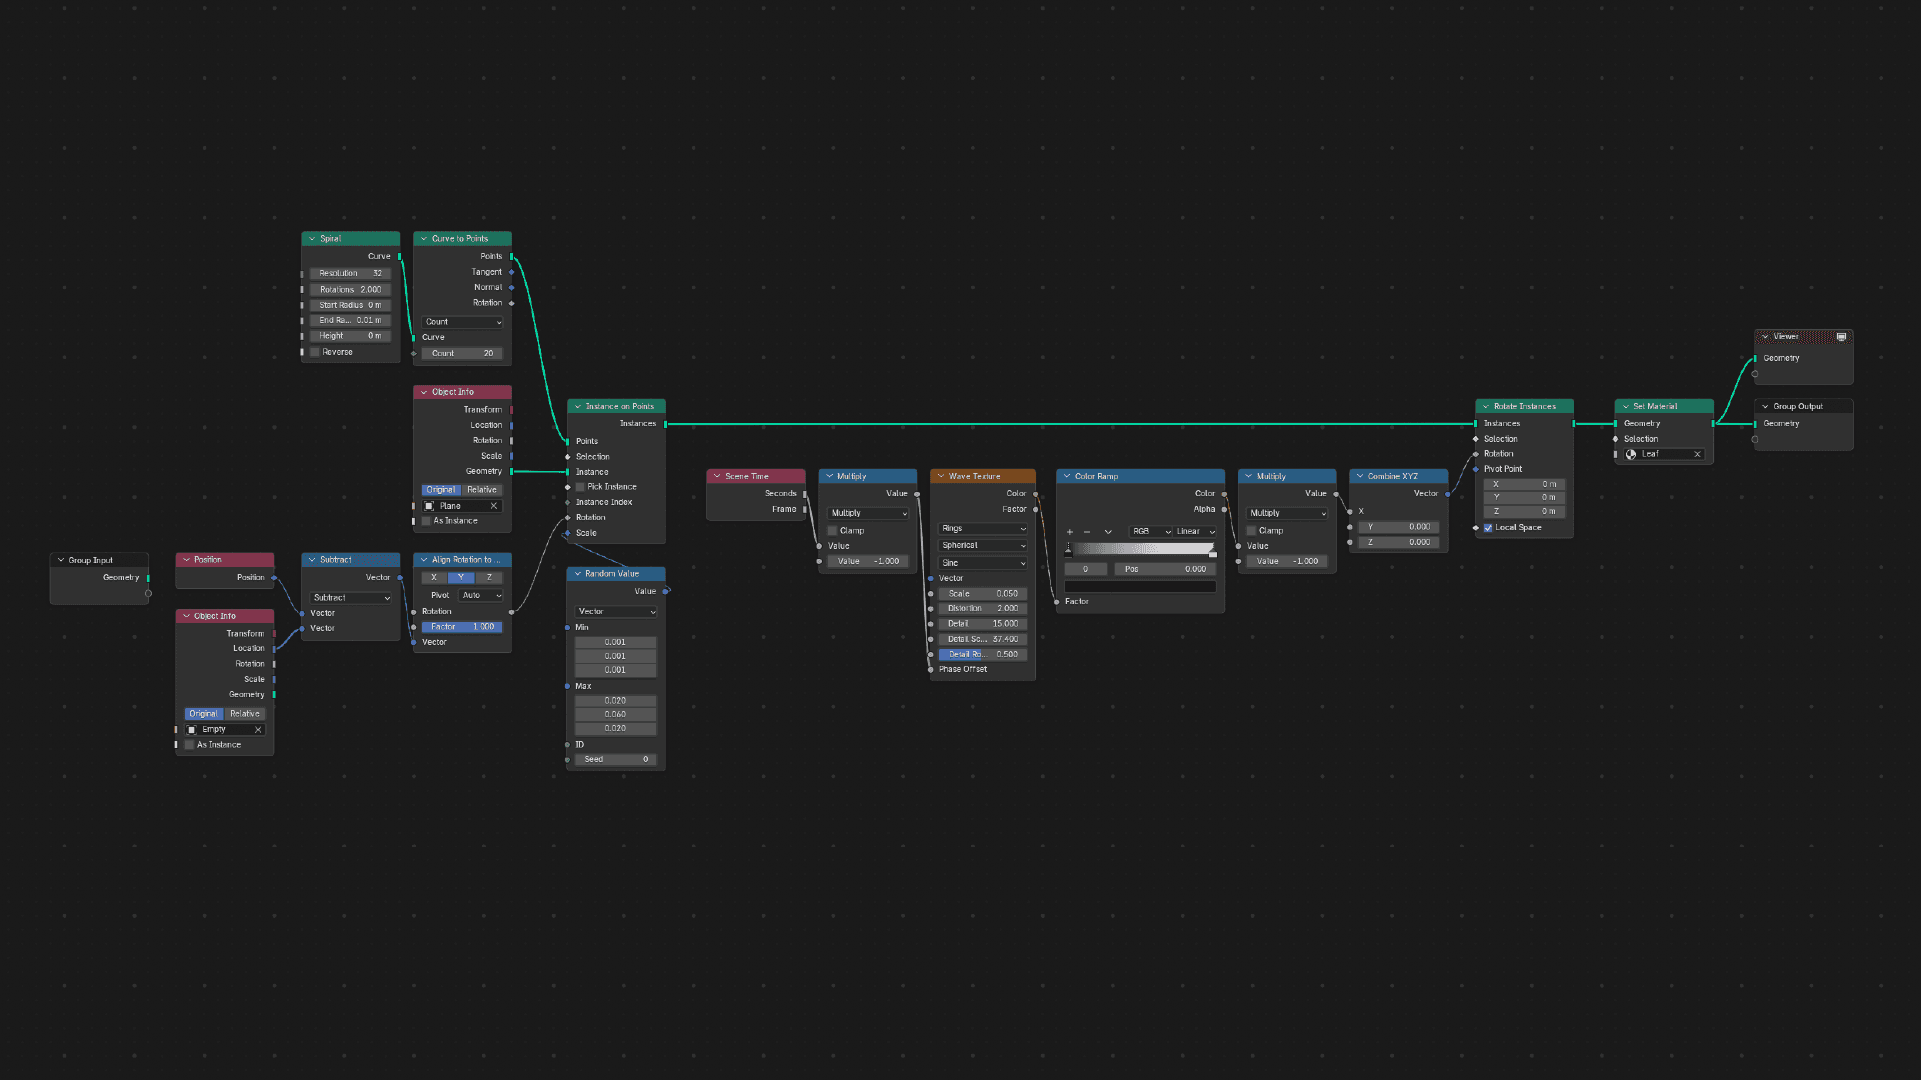Click Original button in Empty Object Info
The width and height of the screenshot is (1921, 1080).
[x=203, y=714]
